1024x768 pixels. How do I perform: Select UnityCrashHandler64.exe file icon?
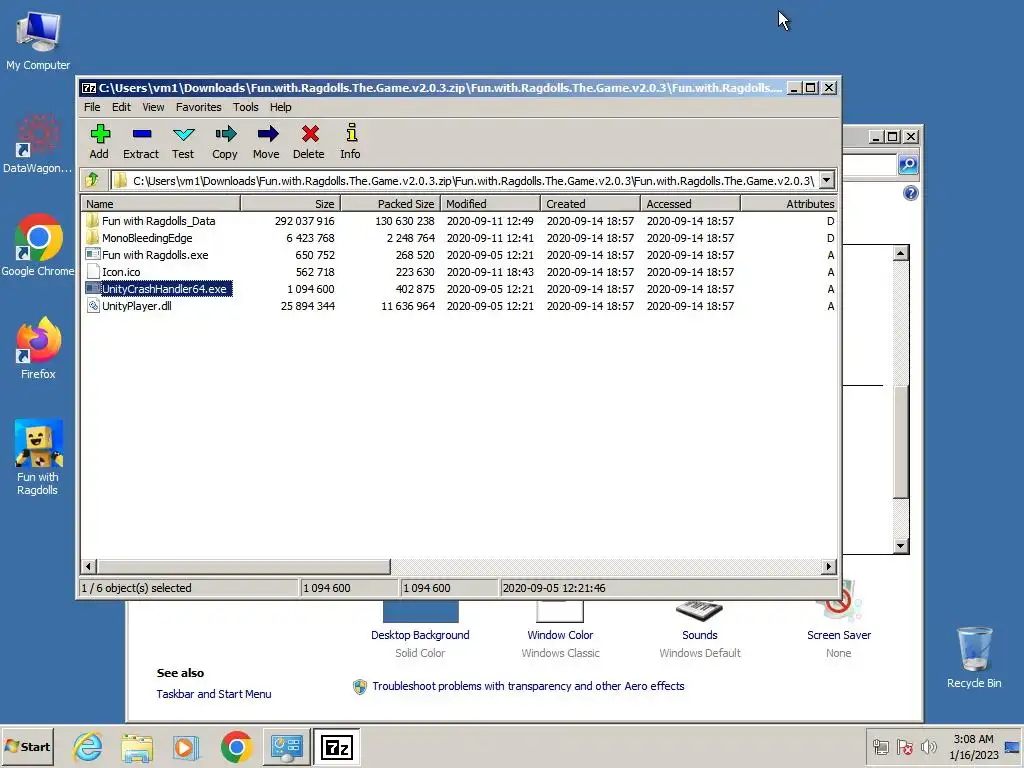click(93, 289)
